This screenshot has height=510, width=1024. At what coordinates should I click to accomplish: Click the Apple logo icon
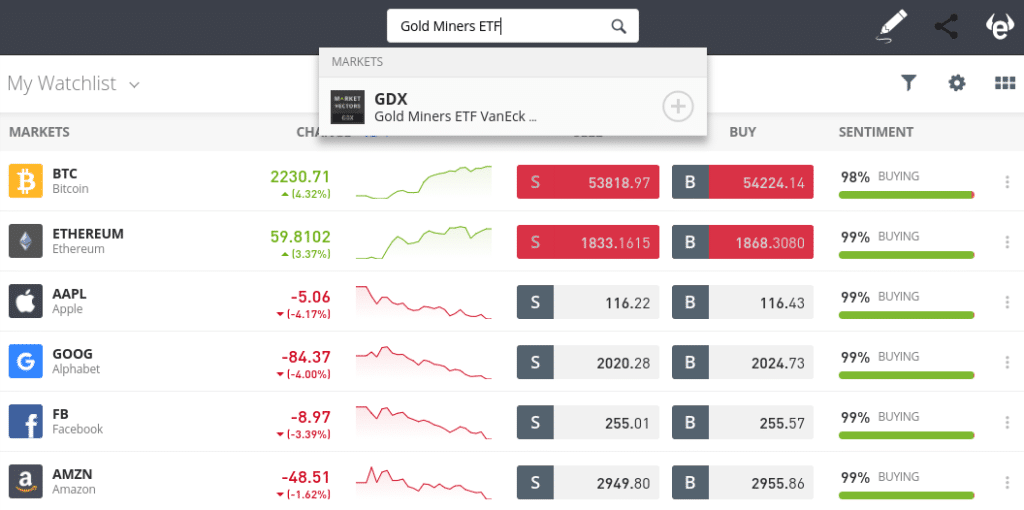pos(25,301)
